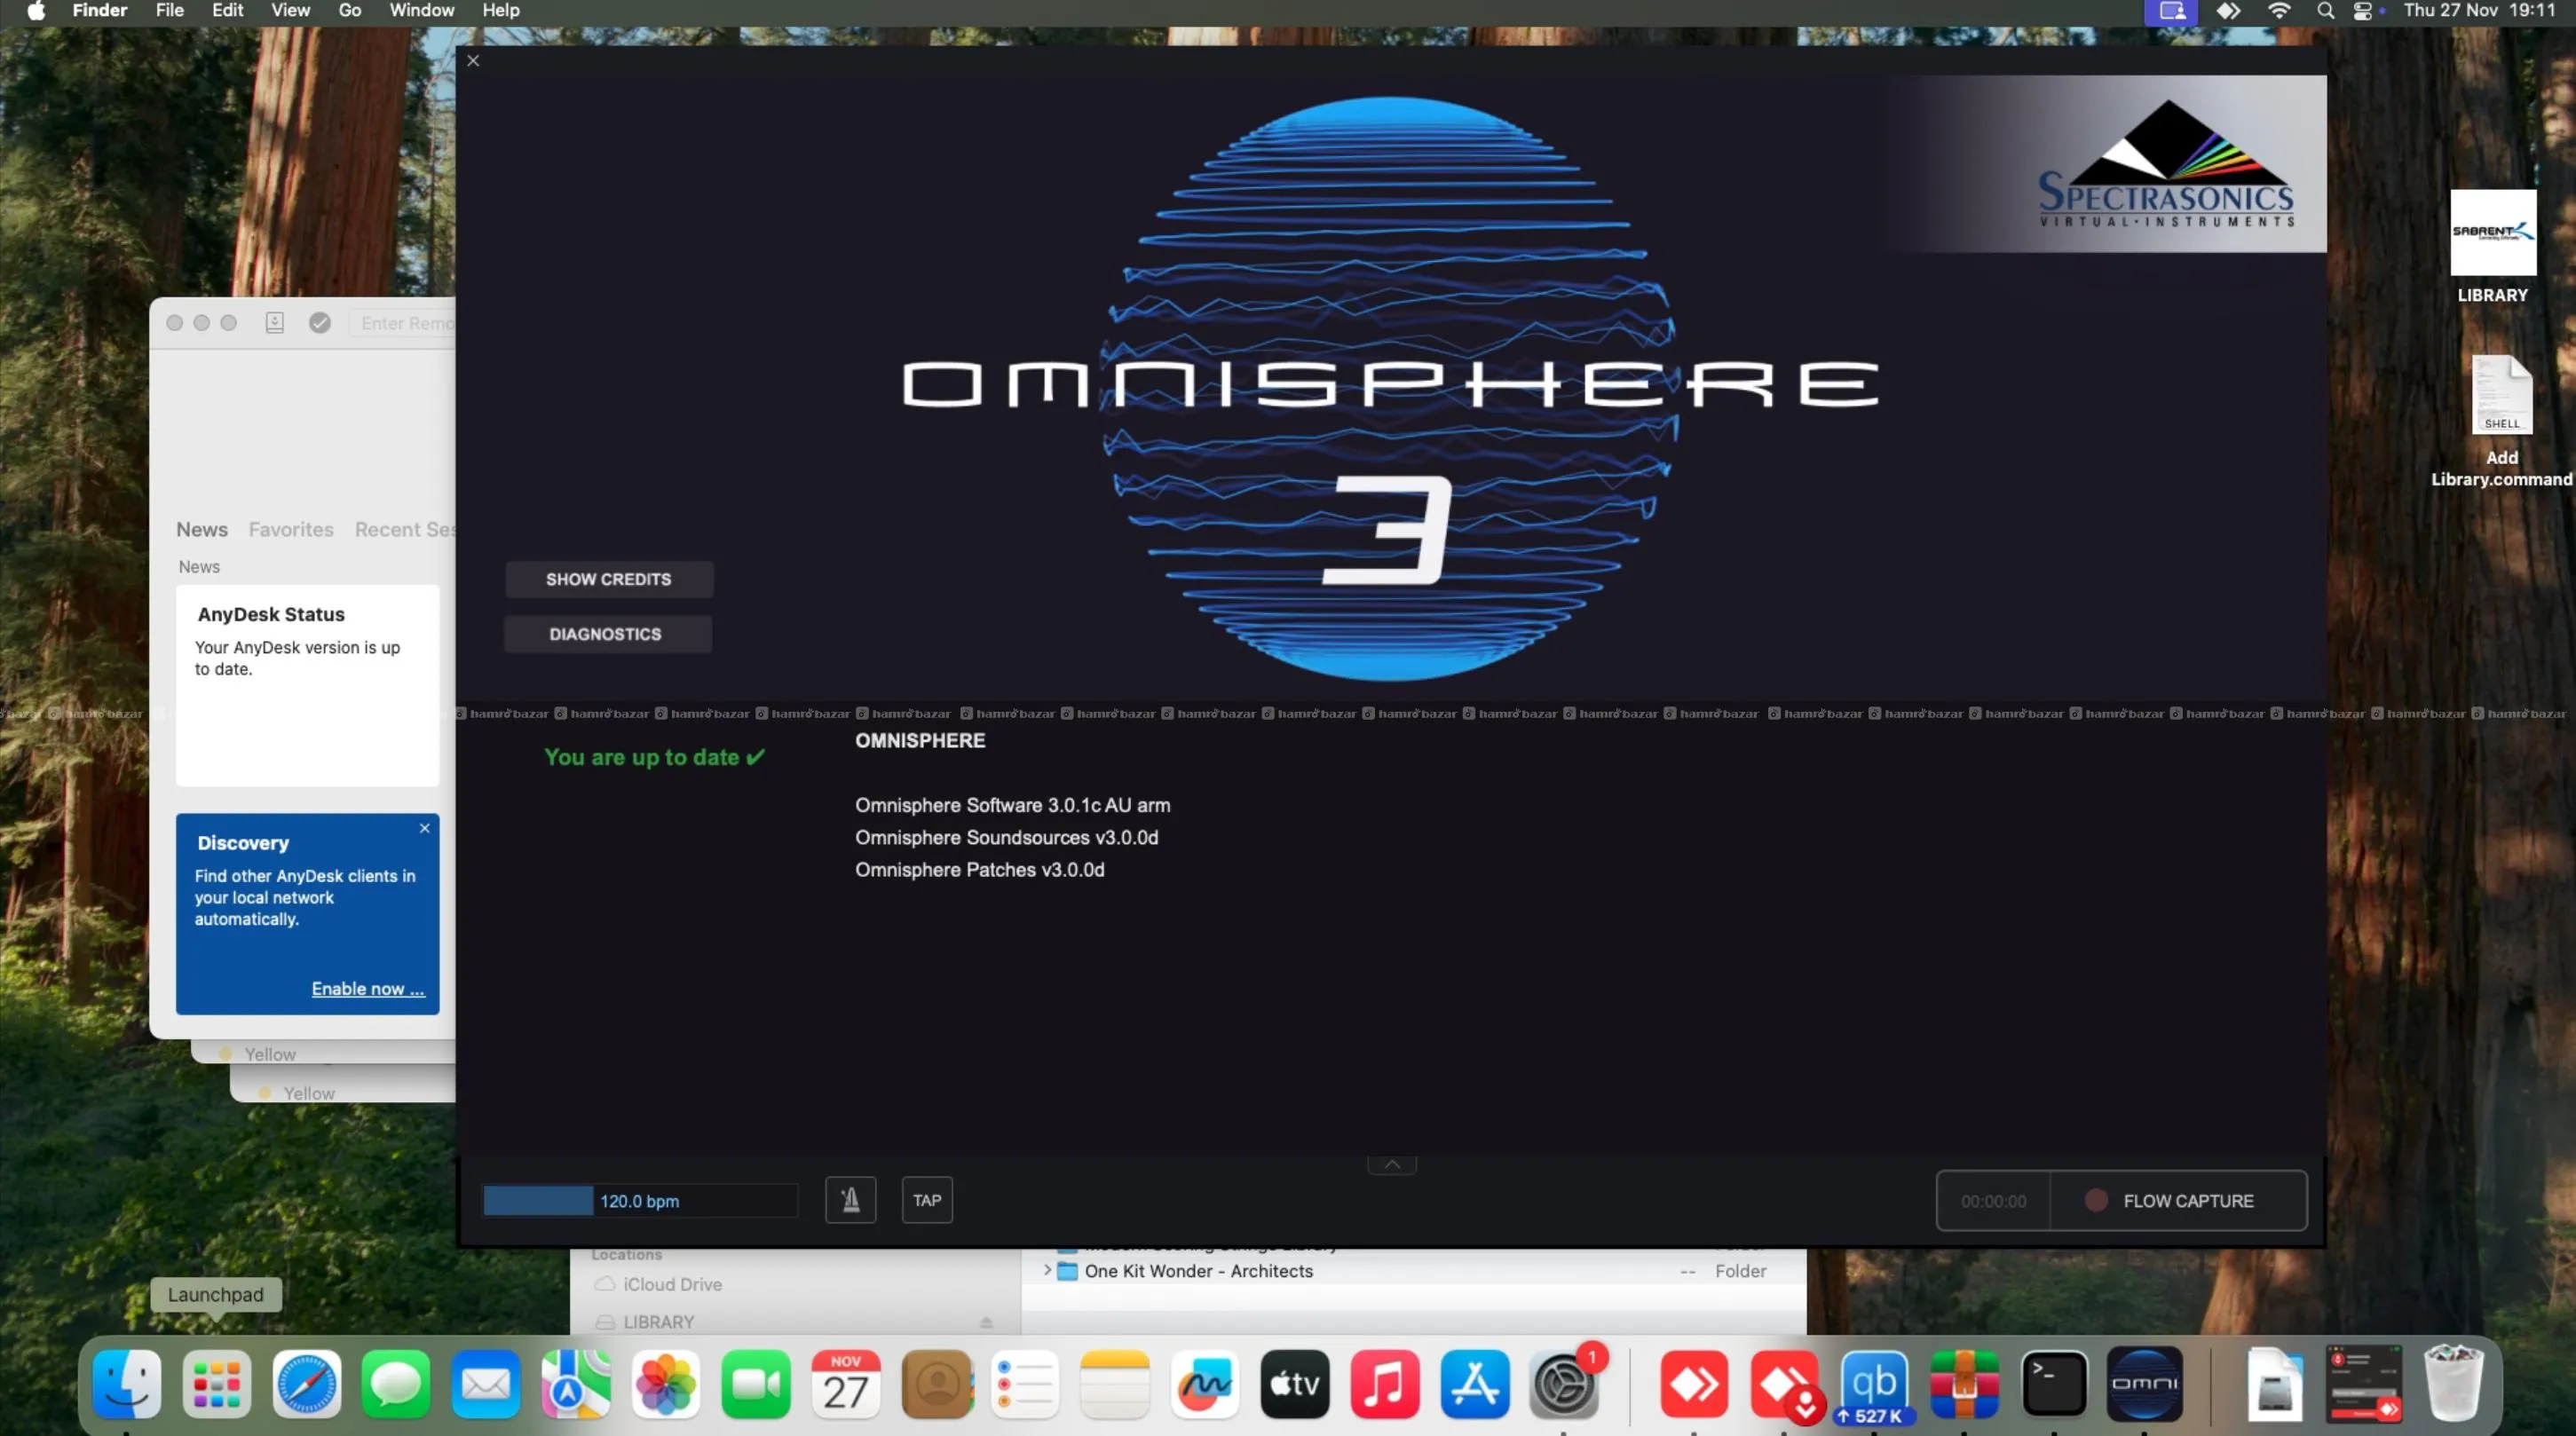The width and height of the screenshot is (2576, 1436).
Task: Click the date and time in menu bar
Action: pos(2479,11)
